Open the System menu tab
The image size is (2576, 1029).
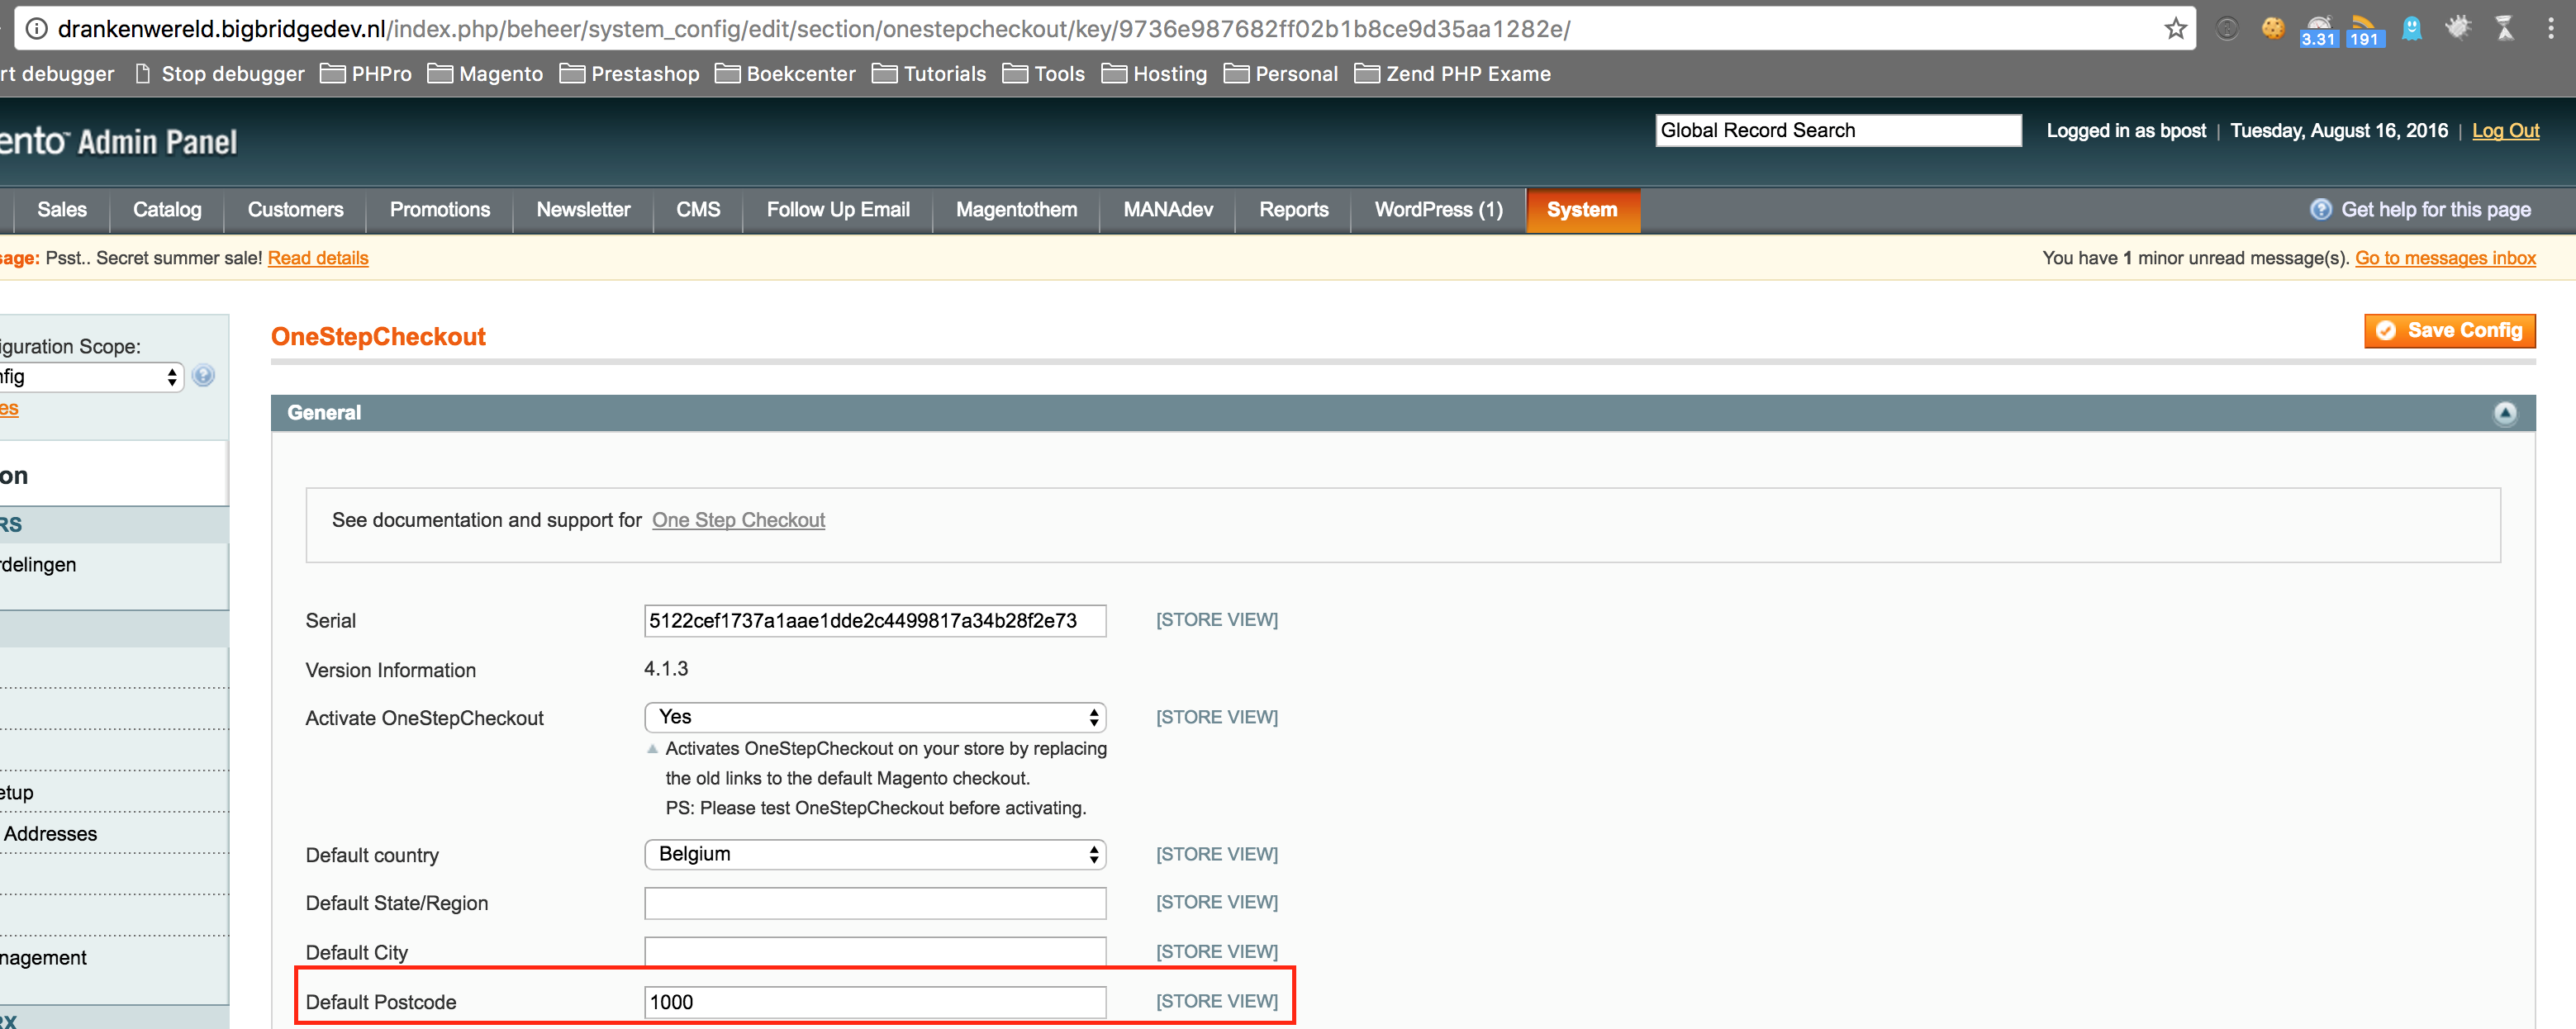point(1581,210)
